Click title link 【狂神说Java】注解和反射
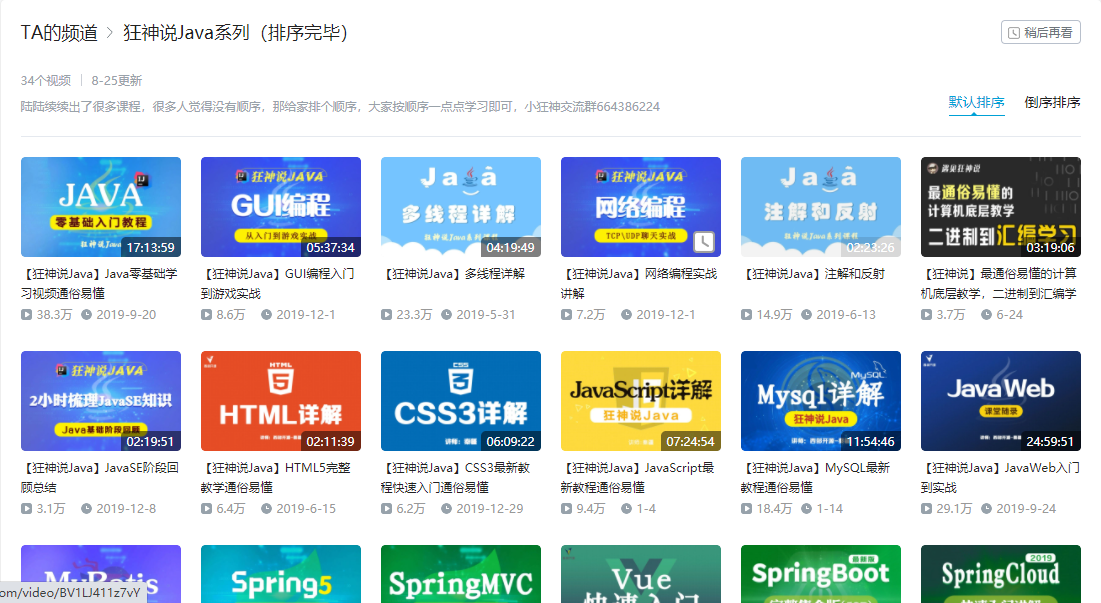Screen dimensions: 1101x603 tap(813, 274)
